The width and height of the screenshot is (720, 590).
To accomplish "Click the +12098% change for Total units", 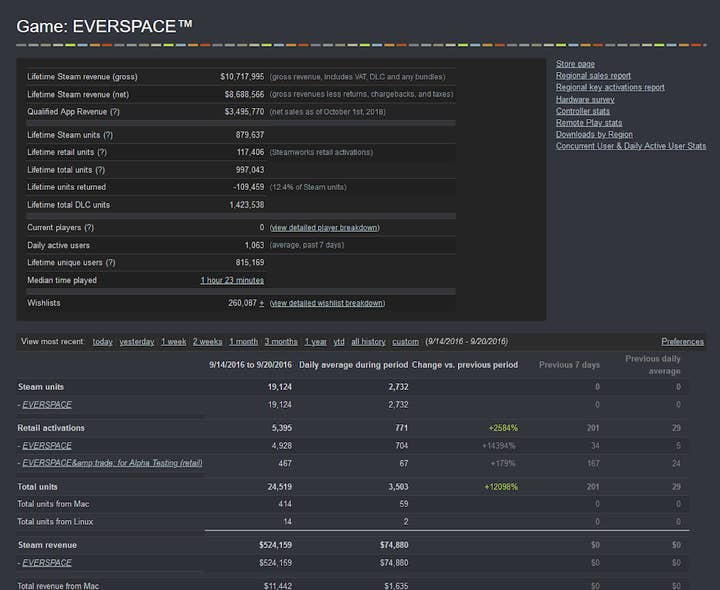I will 501,487.
